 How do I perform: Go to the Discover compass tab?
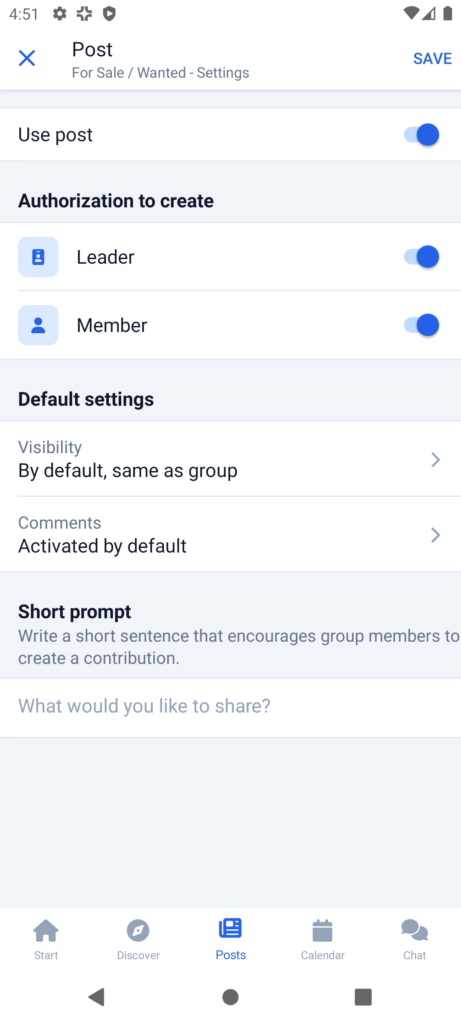pos(138,939)
